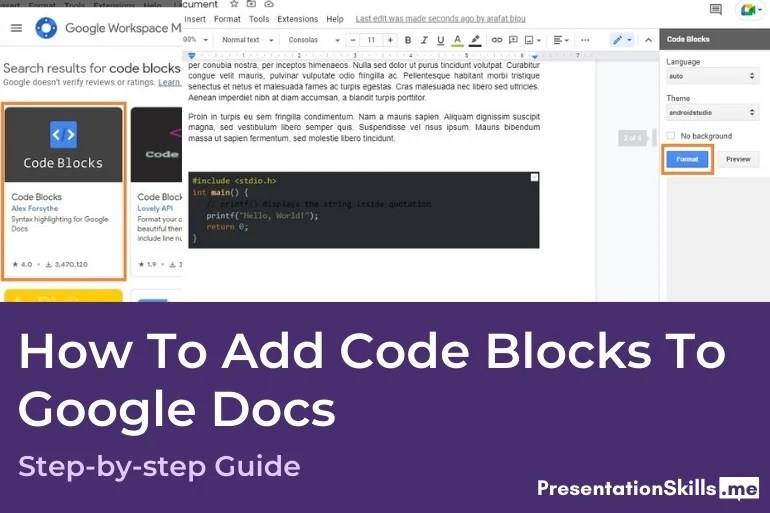Star the document
The height and width of the screenshot is (513, 770).
(235, 4)
